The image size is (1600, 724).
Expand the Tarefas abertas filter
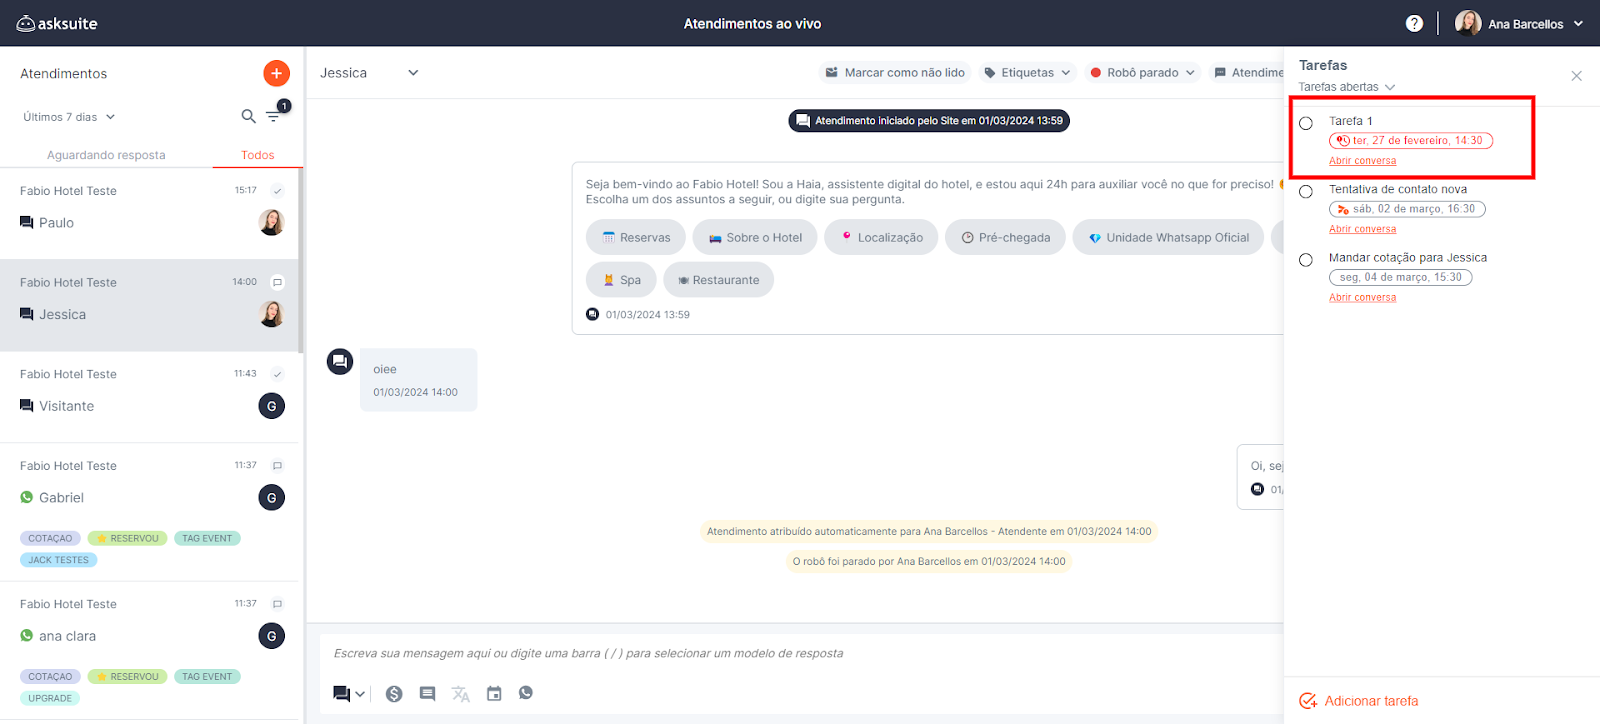[x=1347, y=87]
